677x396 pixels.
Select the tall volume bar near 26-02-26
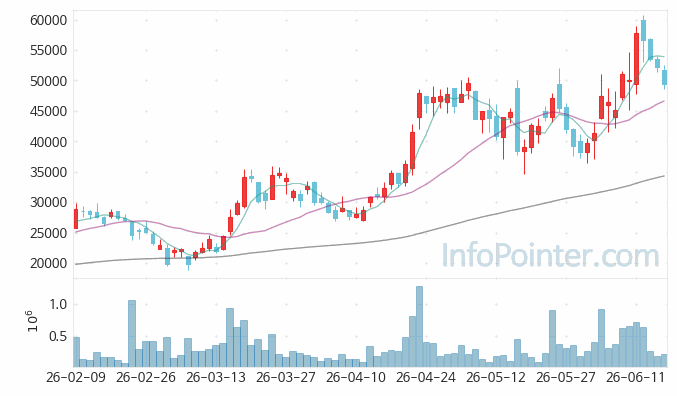tap(132, 333)
